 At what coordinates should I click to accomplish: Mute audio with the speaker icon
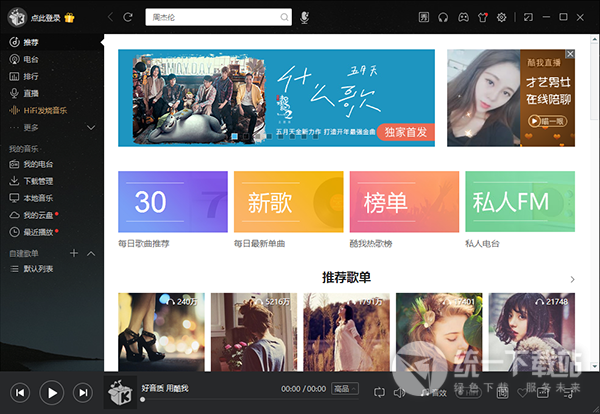coord(399,392)
